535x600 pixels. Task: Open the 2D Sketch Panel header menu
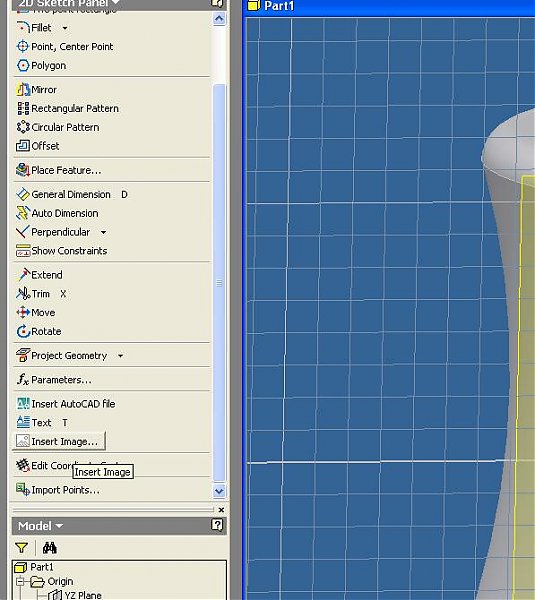tap(69, 4)
